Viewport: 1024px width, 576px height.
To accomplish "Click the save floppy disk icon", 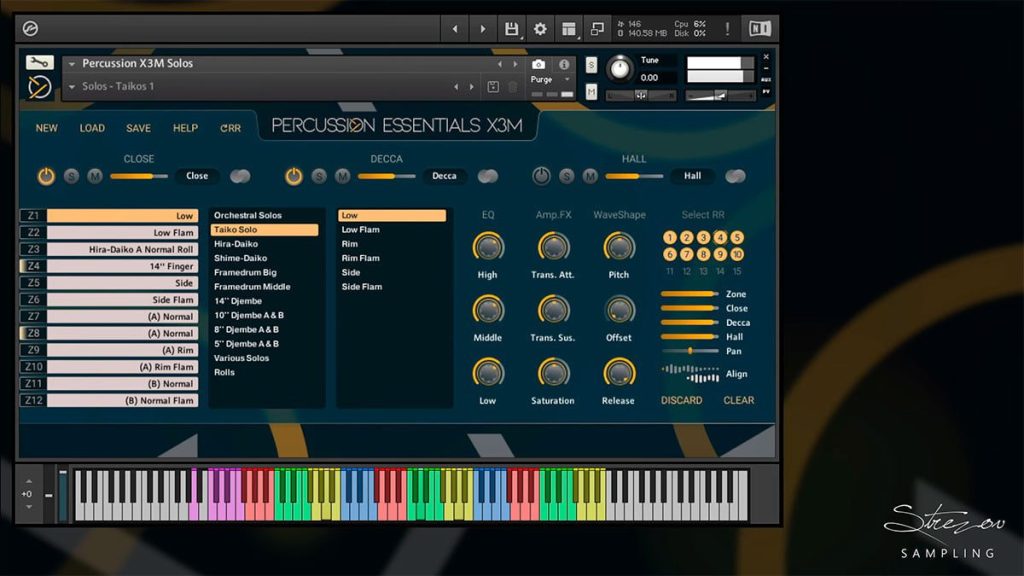I will [511, 29].
